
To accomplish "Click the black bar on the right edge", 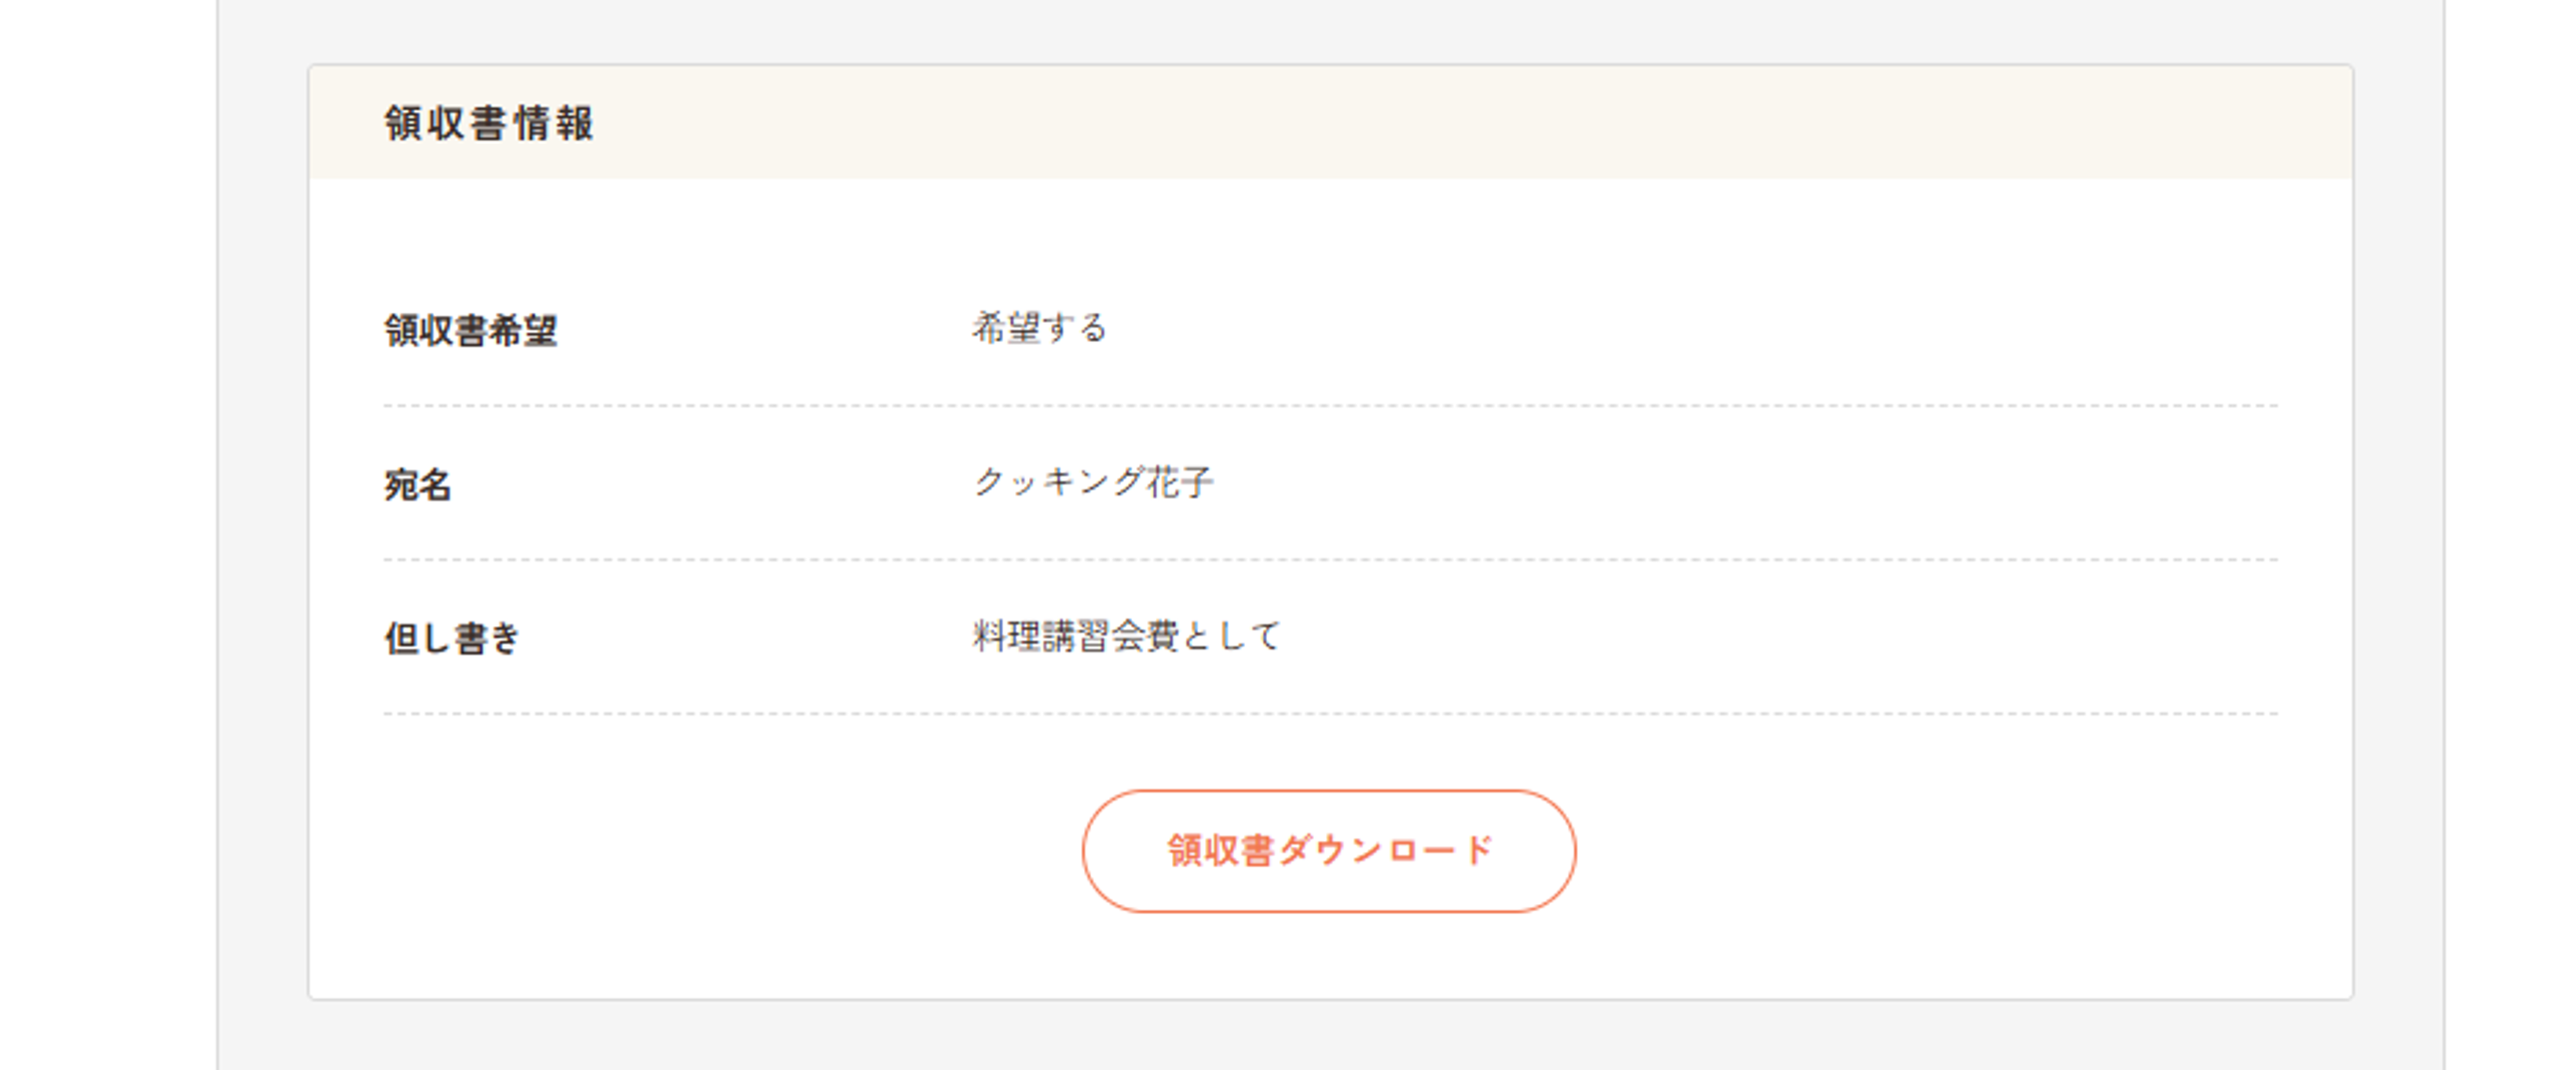I will coord(2516,535).
